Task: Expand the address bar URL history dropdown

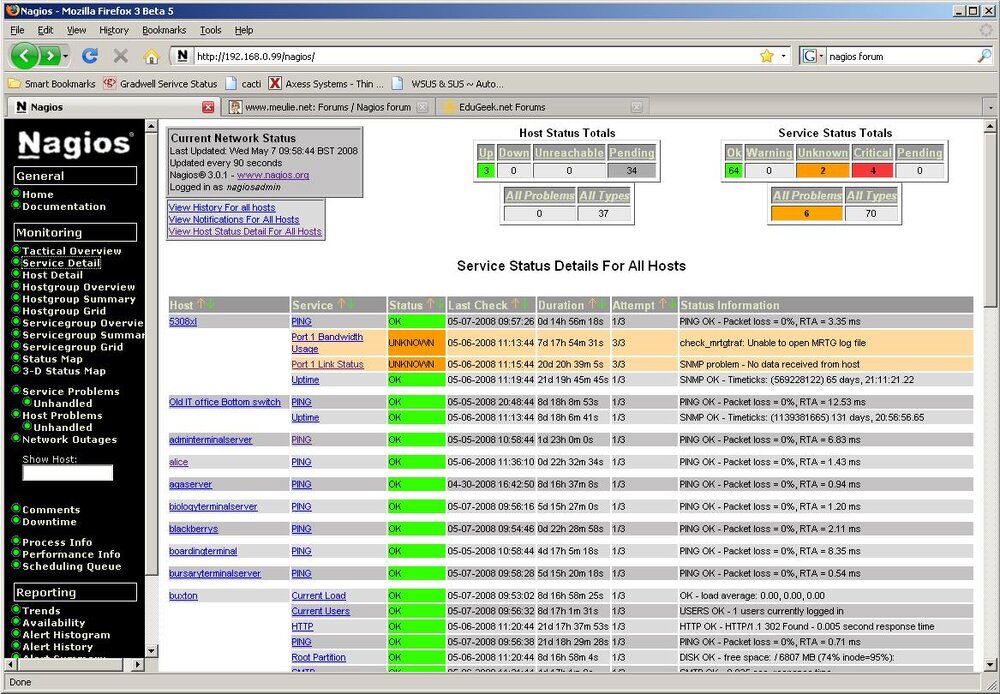Action: (784, 56)
